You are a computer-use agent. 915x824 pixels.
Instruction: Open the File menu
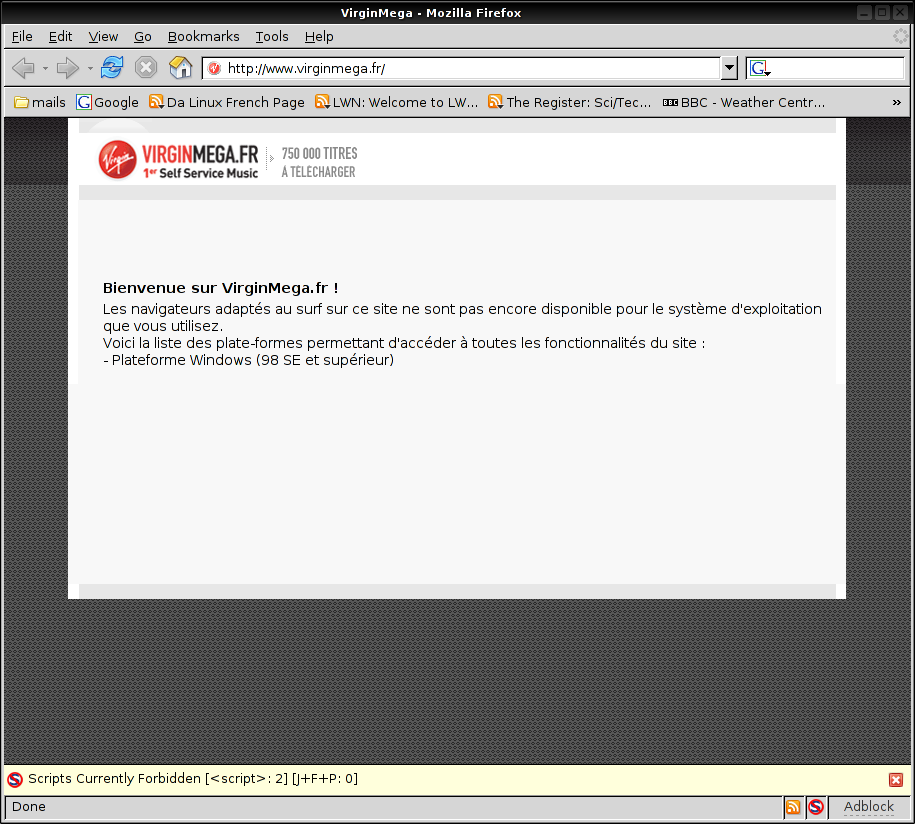(x=22, y=37)
